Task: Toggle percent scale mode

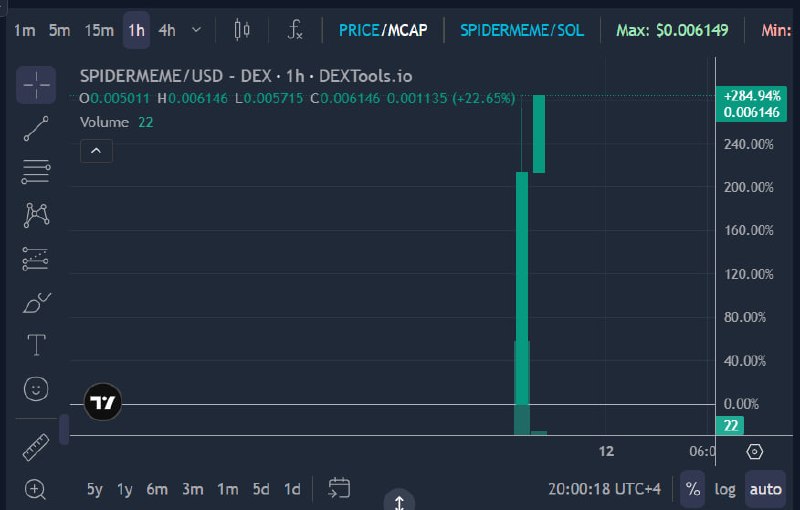Action: pos(693,489)
